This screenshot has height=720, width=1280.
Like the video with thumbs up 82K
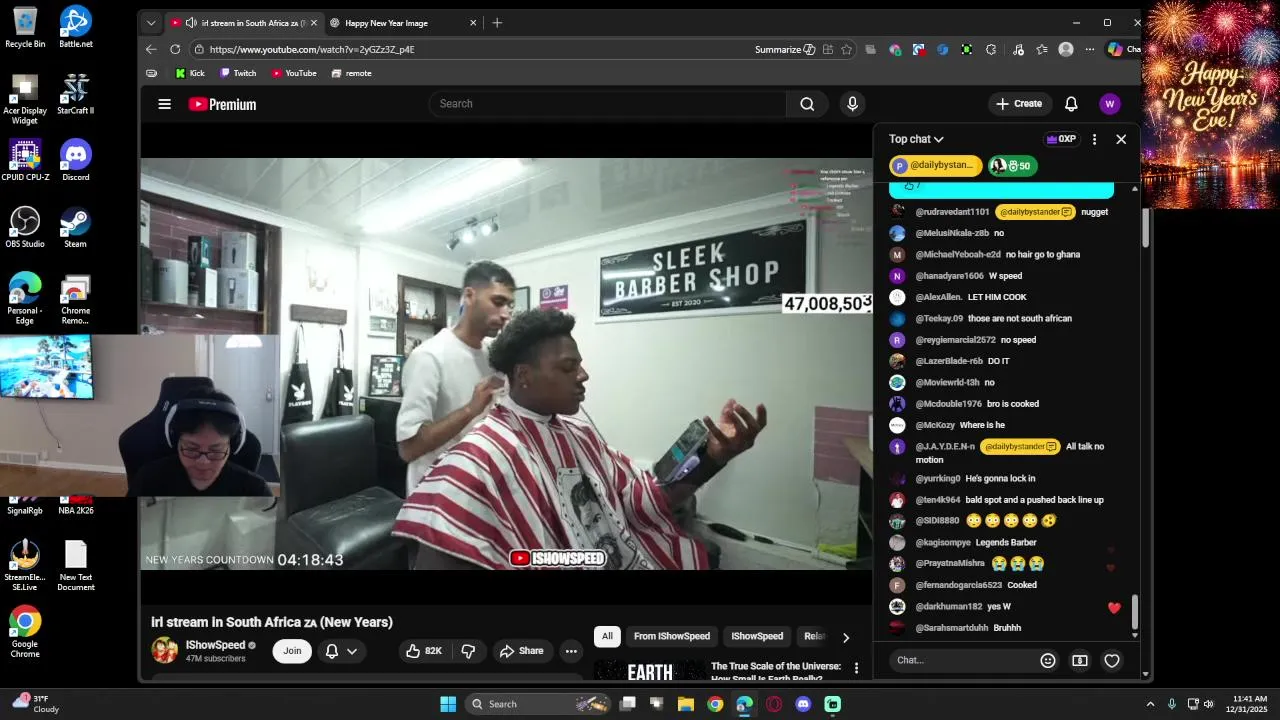(x=423, y=651)
